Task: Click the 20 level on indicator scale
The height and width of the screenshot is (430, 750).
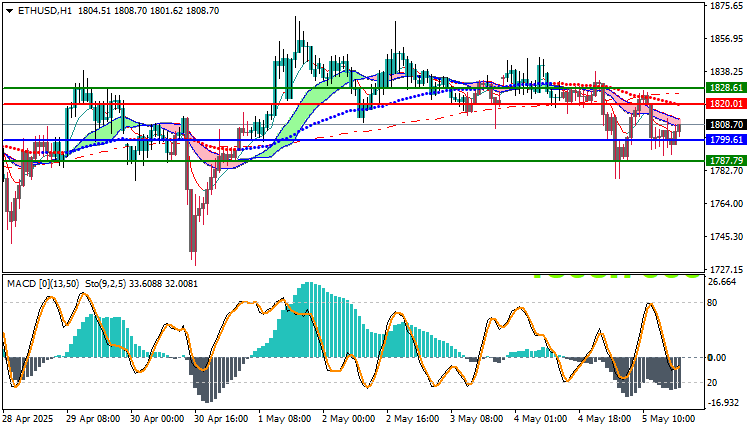Action: click(713, 383)
